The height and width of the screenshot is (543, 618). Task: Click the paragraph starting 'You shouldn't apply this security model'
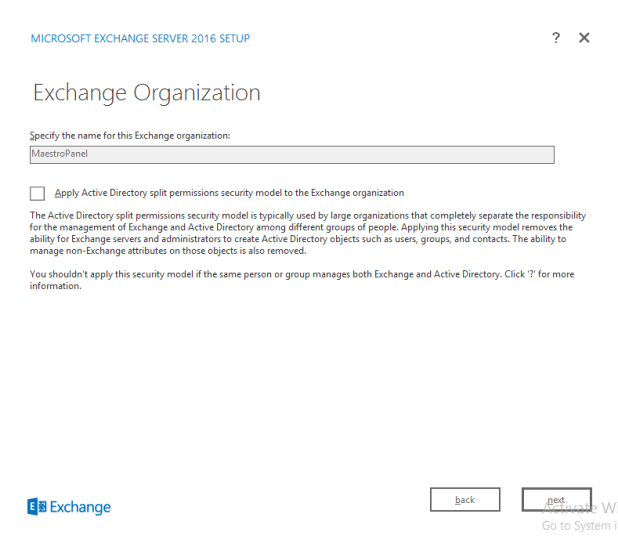coord(302,280)
